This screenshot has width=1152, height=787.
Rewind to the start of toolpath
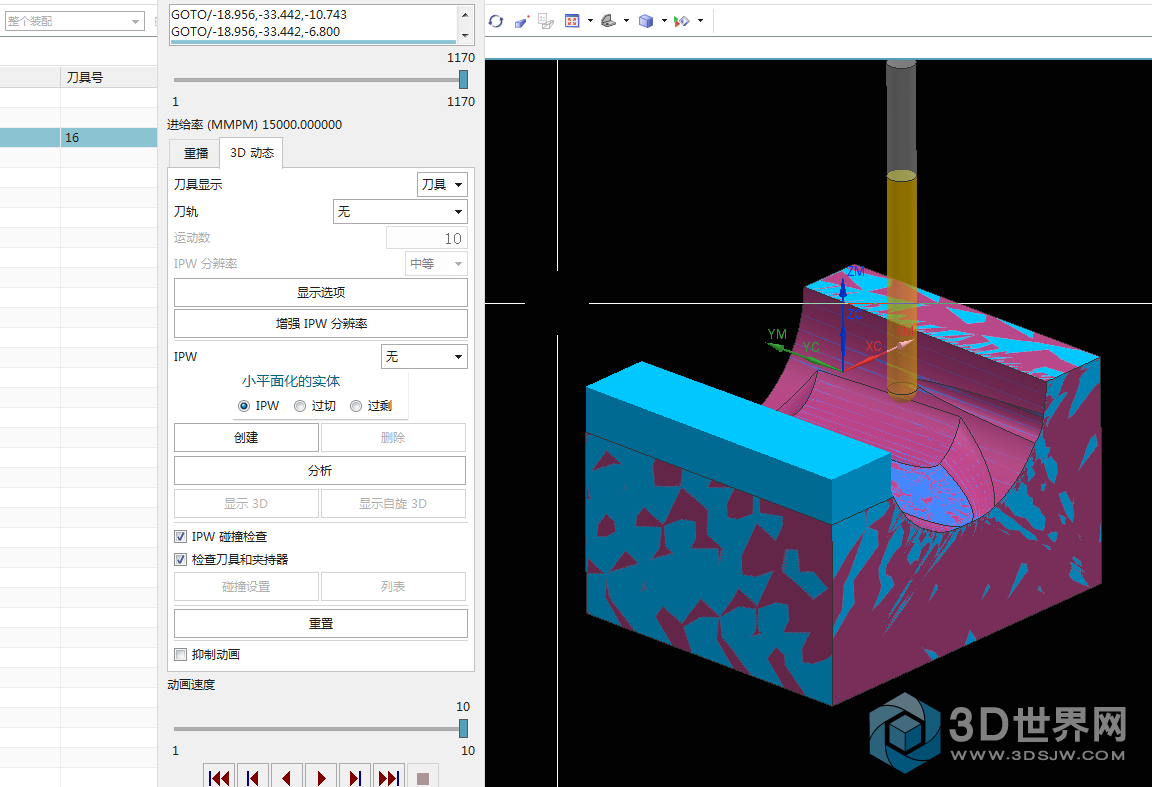pos(219,777)
